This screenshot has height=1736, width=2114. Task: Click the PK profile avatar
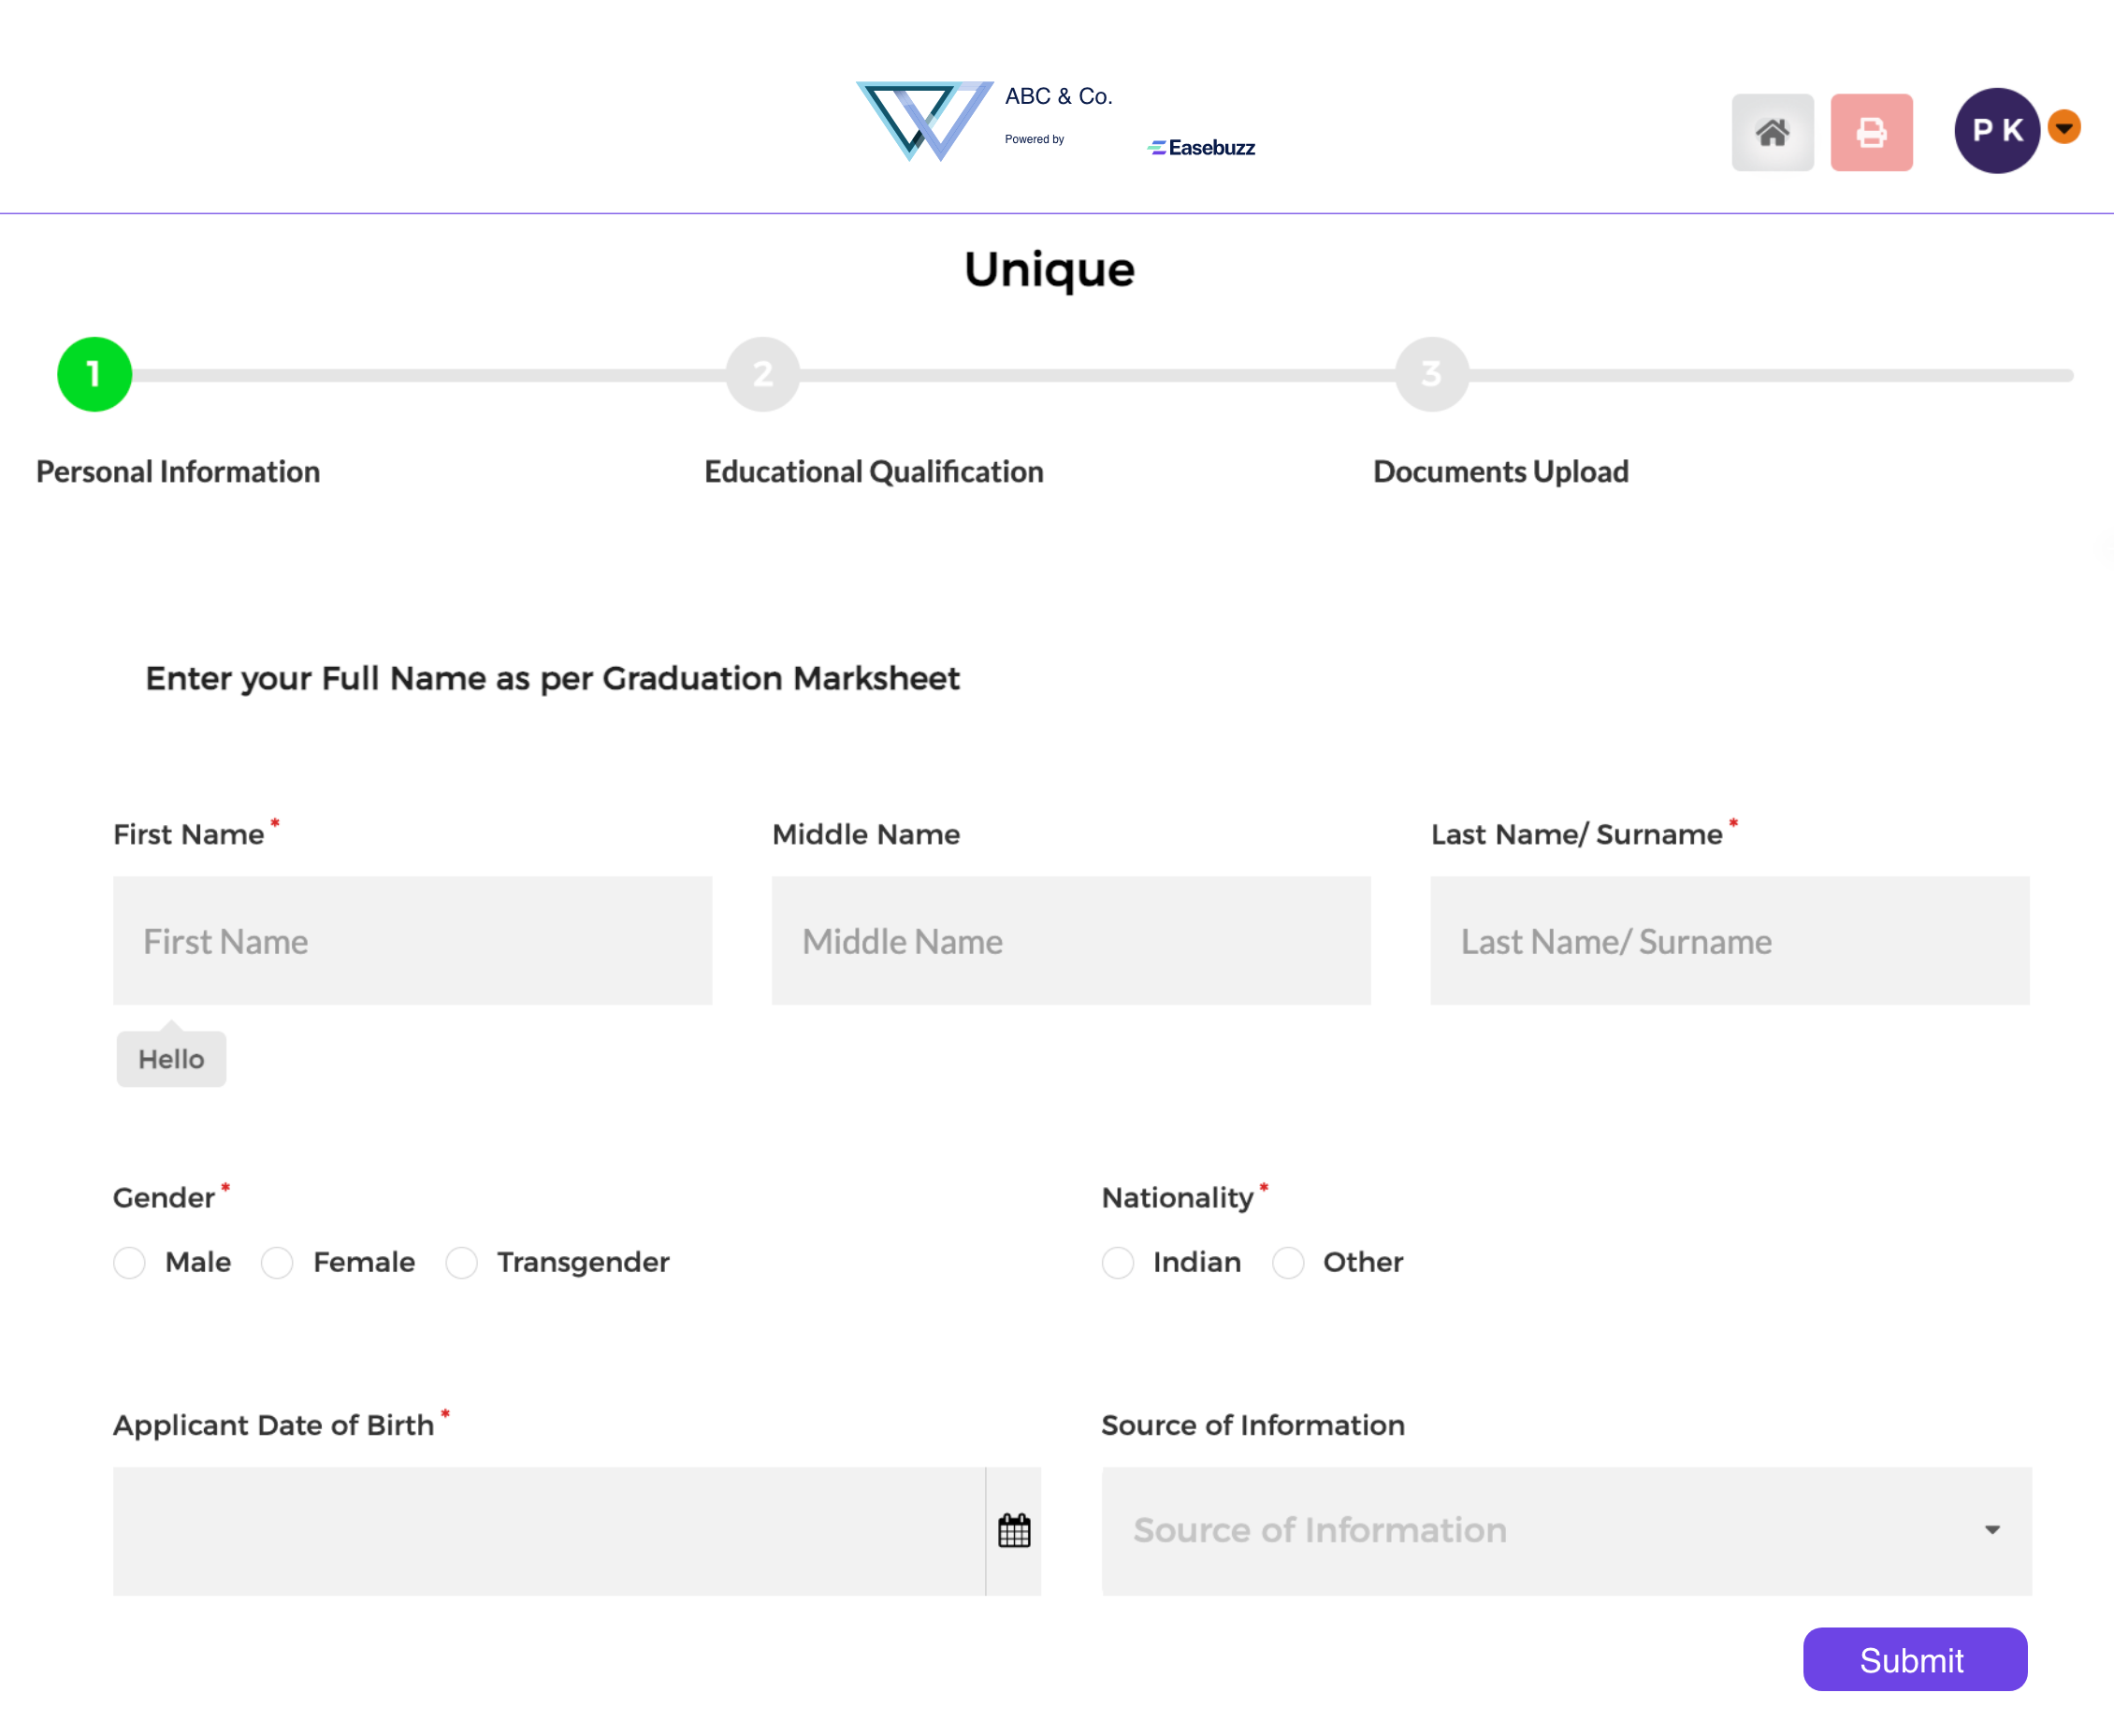pos(1996,131)
